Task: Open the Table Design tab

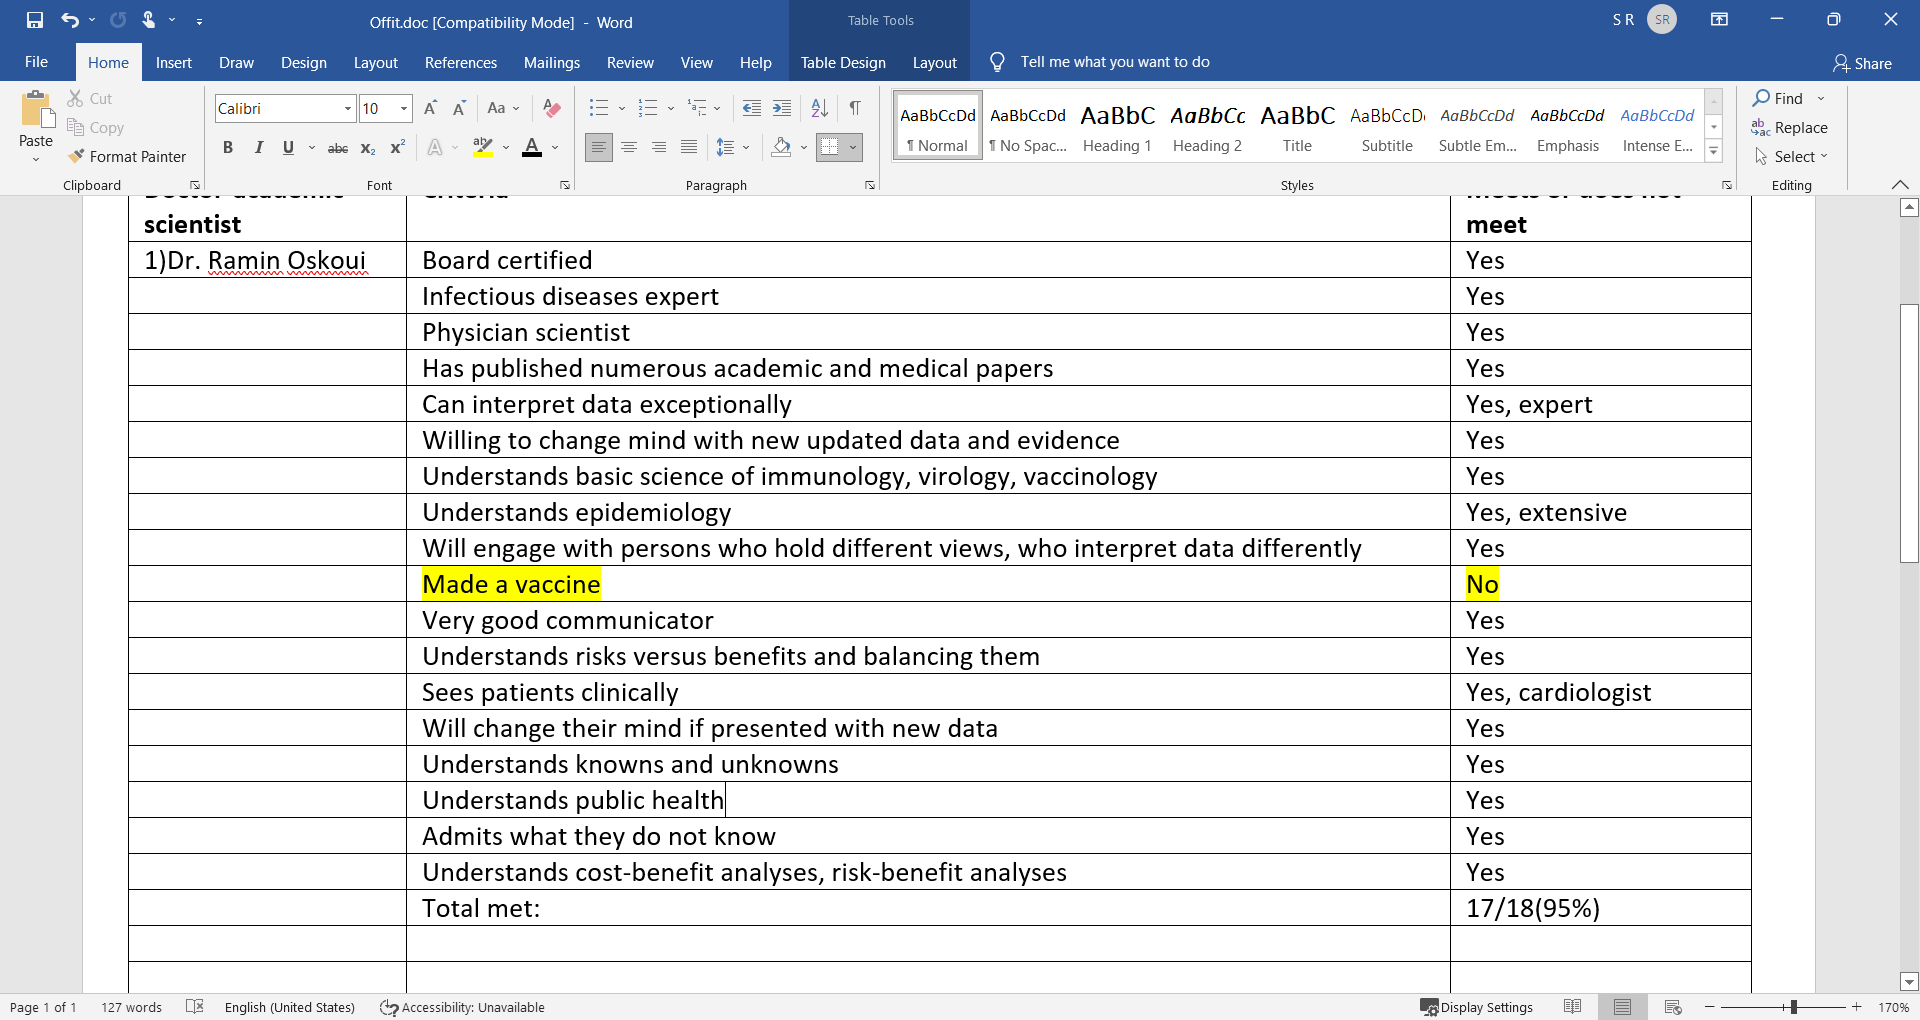Action: point(843,62)
